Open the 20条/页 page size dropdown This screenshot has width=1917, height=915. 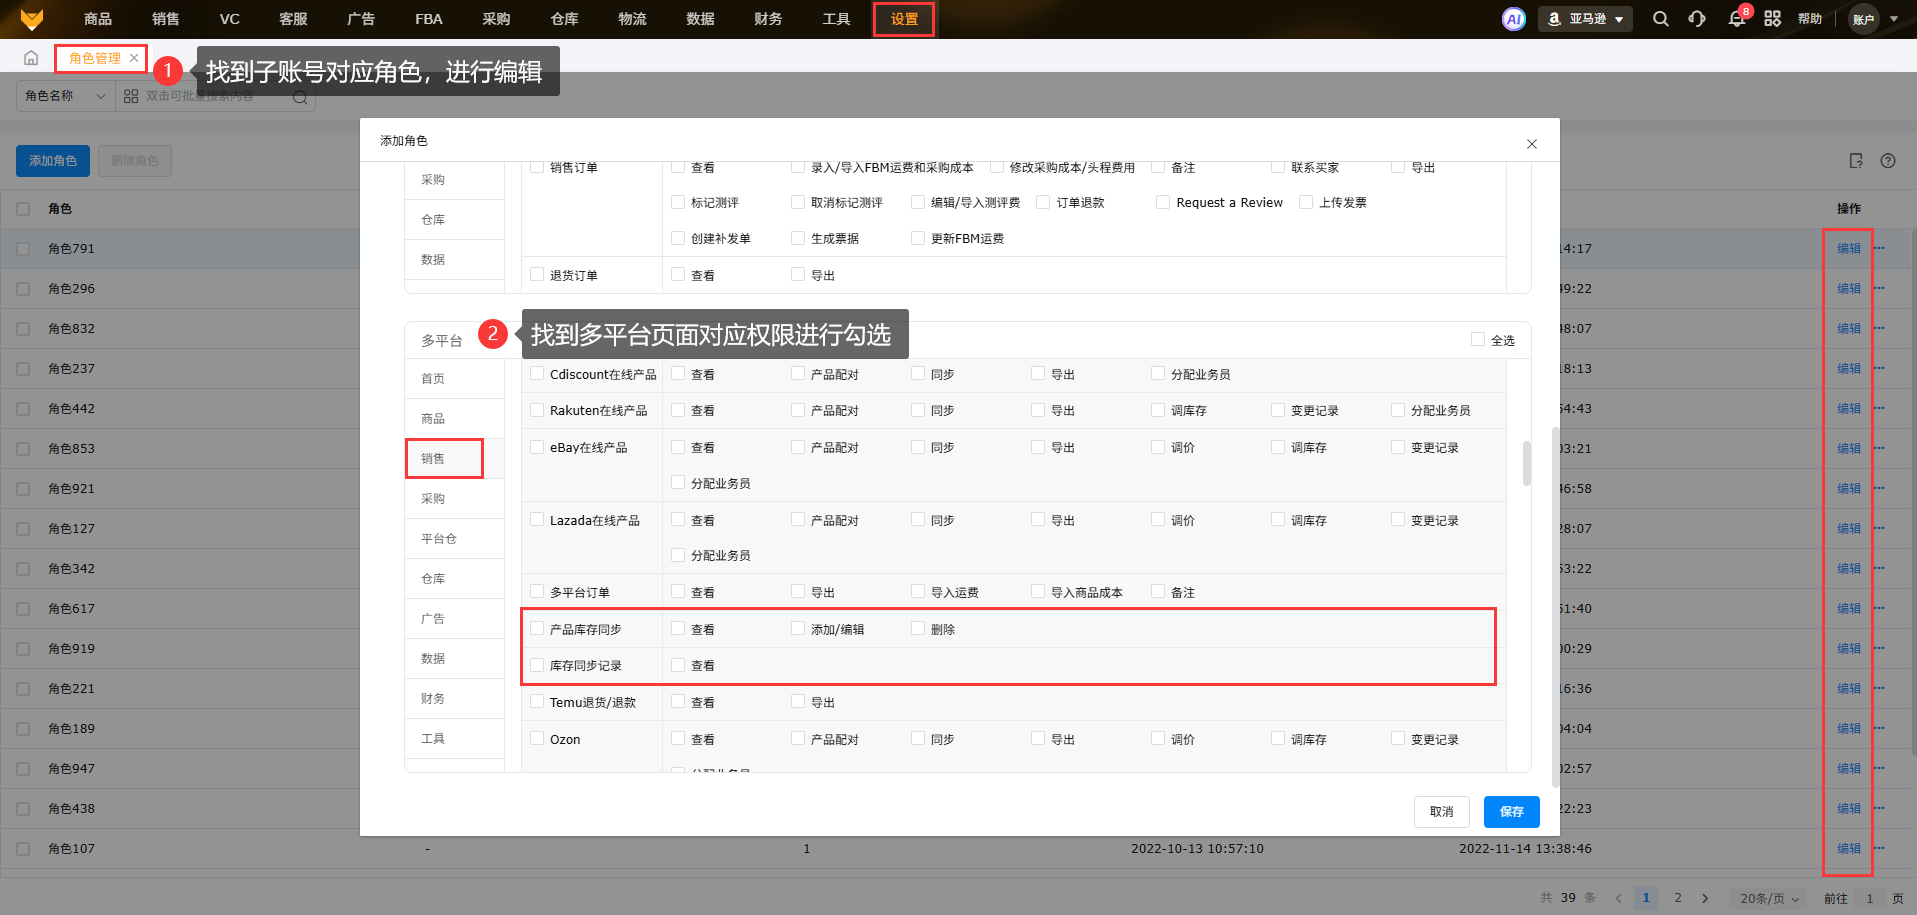(1769, 898)
